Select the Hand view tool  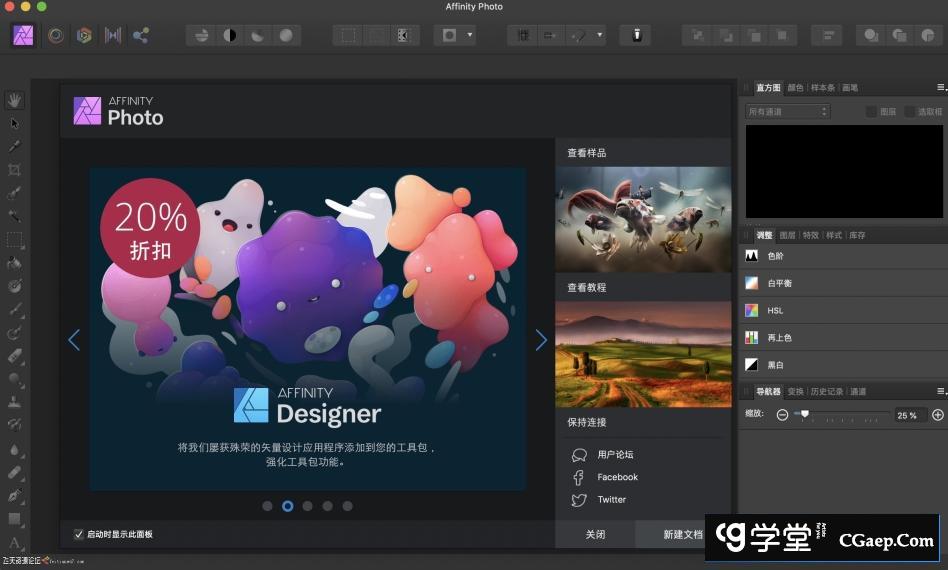coord(15,100)
